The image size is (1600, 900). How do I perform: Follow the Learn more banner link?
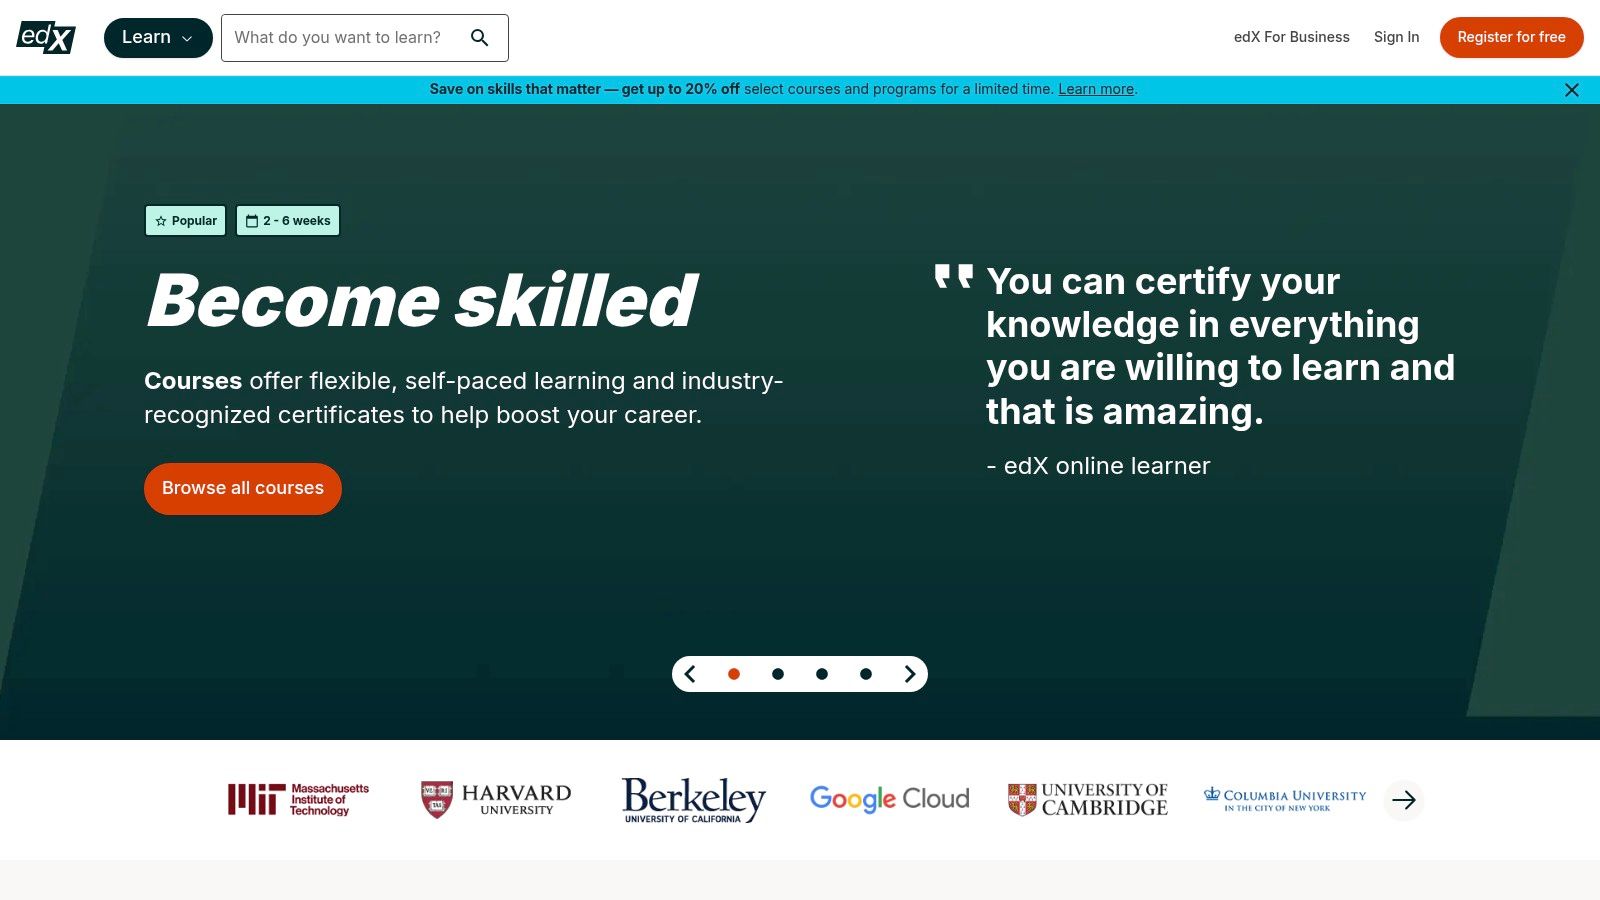coord(1096,89)
